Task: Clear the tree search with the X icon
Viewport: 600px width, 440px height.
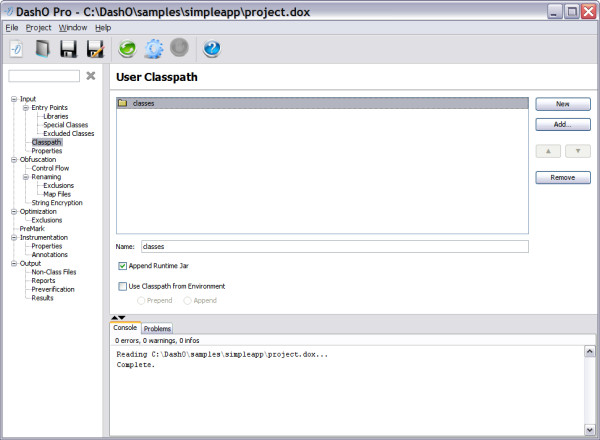Action: 91,76
